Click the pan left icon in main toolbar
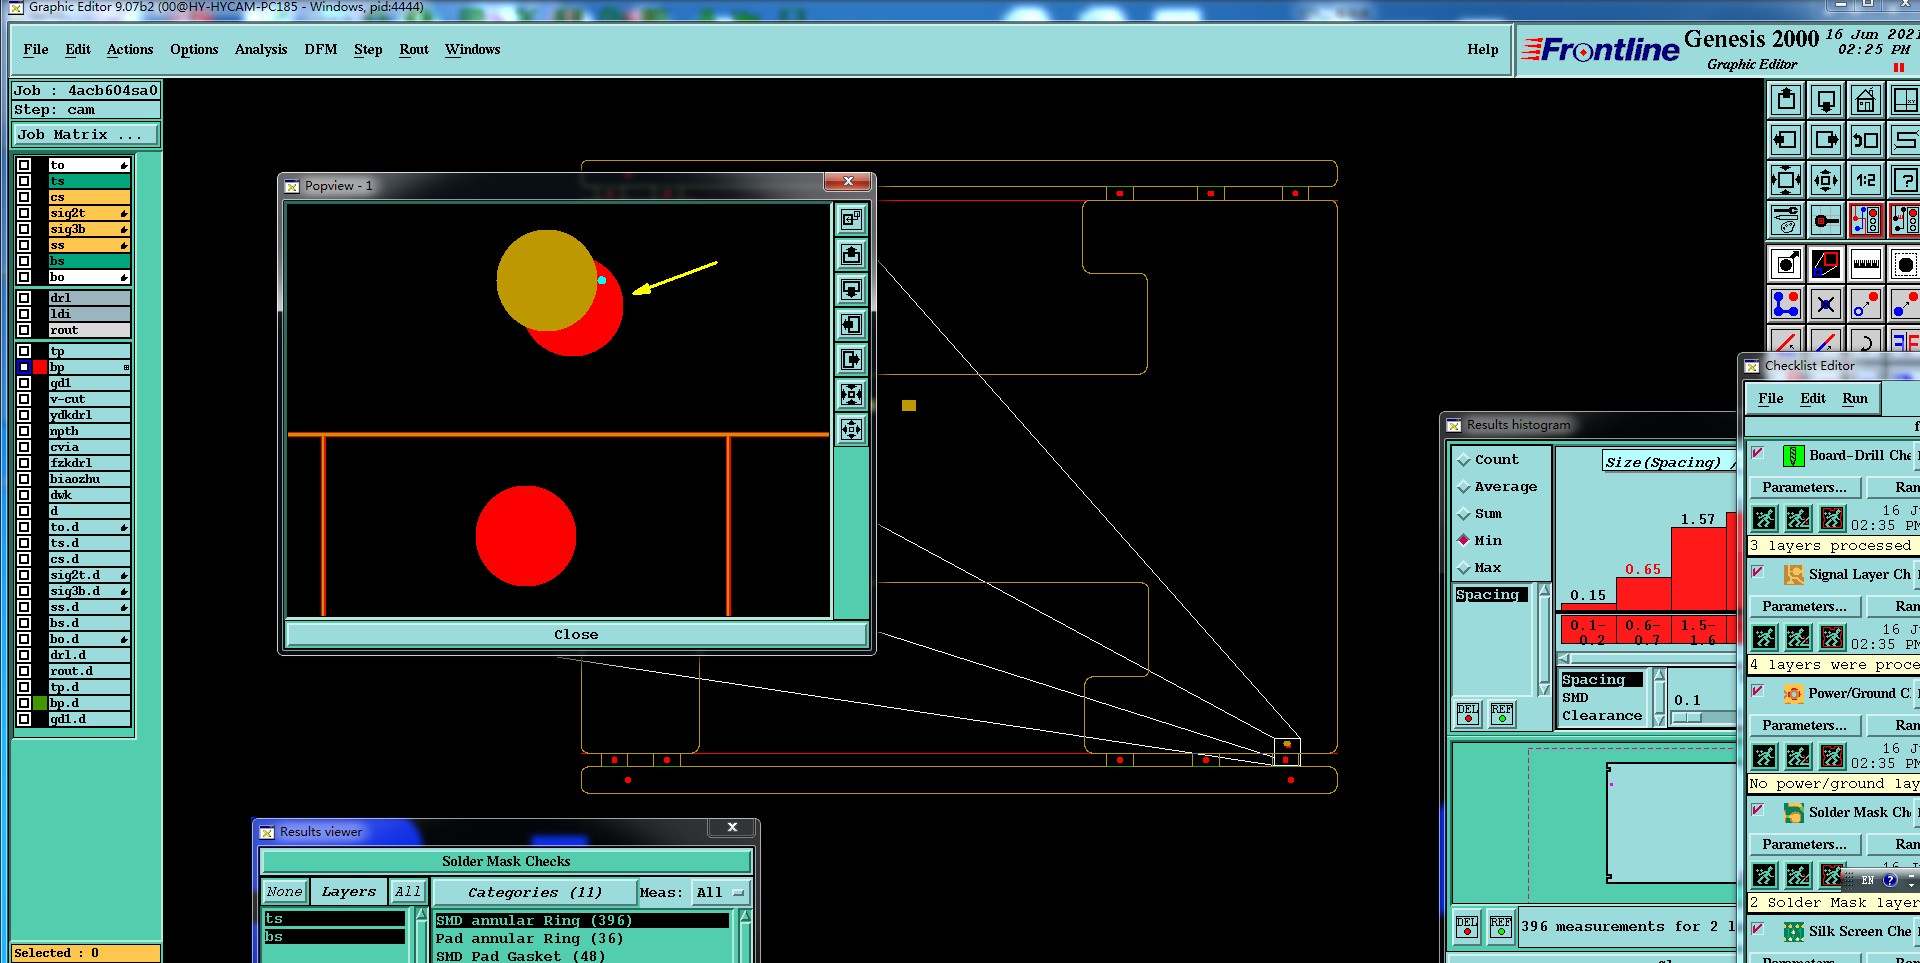The image size is (1920, 963). [x=1786, y=140]
